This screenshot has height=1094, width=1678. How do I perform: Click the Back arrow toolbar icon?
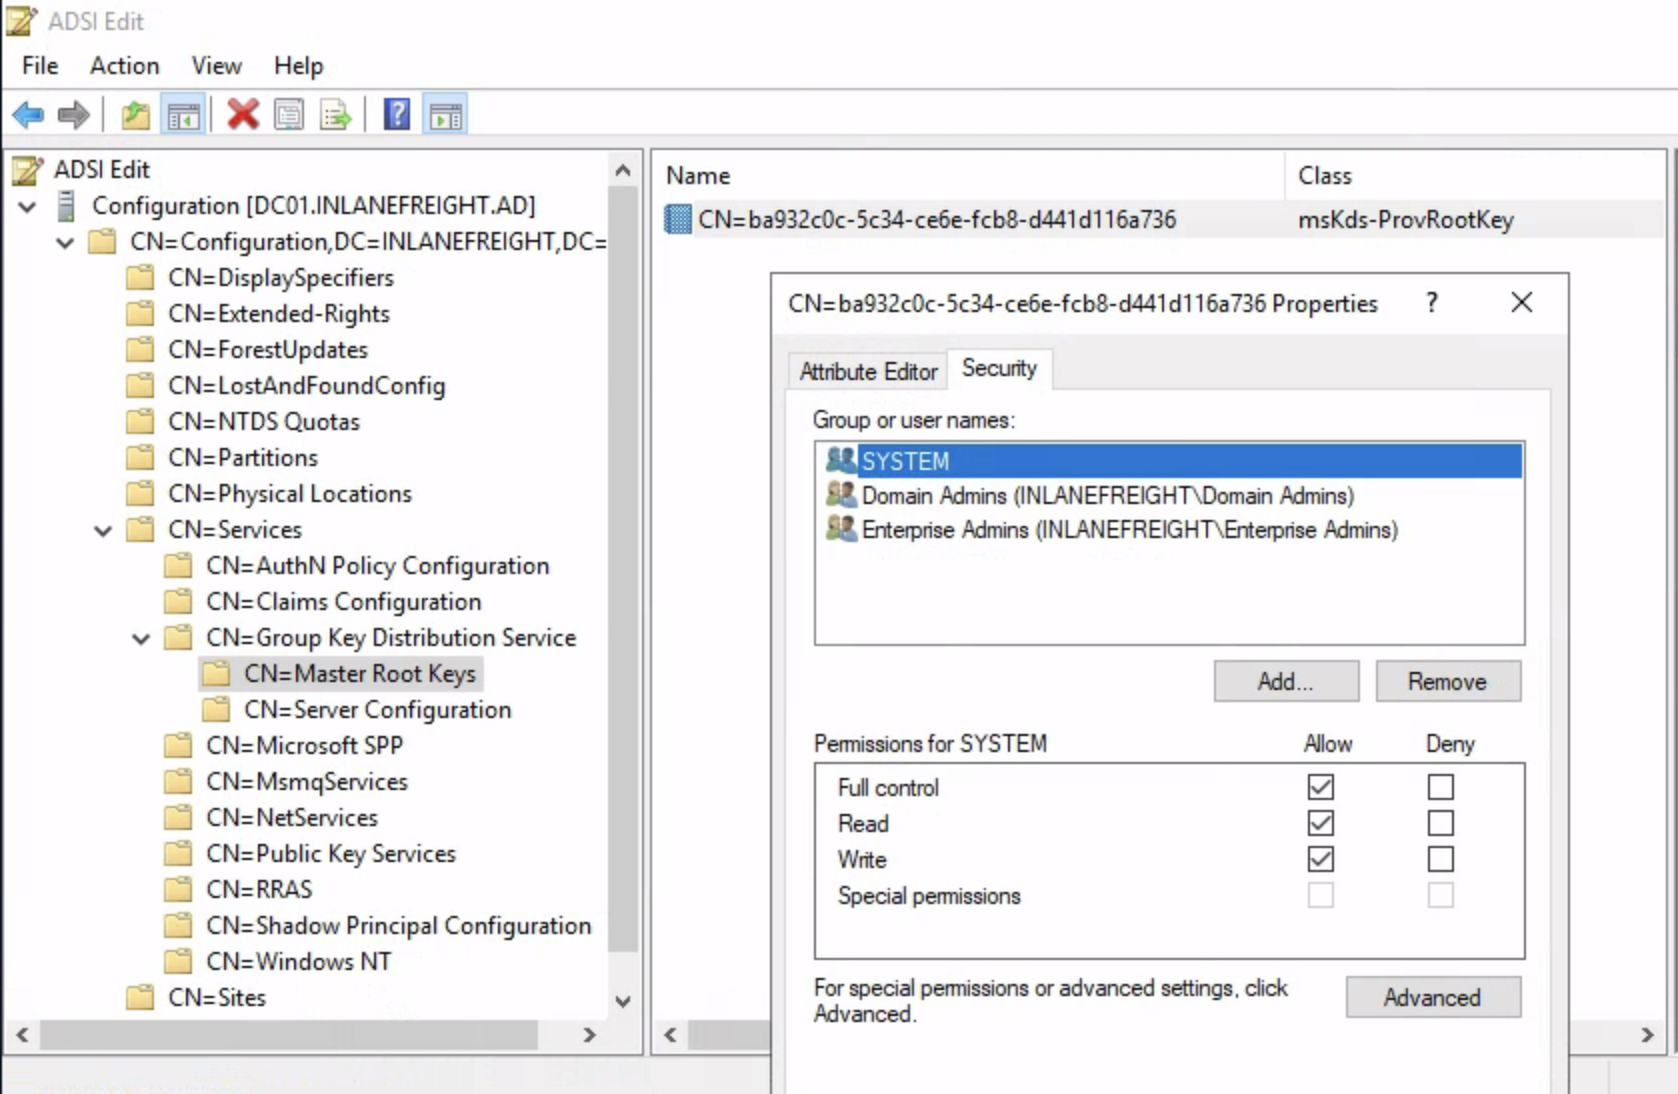pyautogui.click(x=28, y=115)
